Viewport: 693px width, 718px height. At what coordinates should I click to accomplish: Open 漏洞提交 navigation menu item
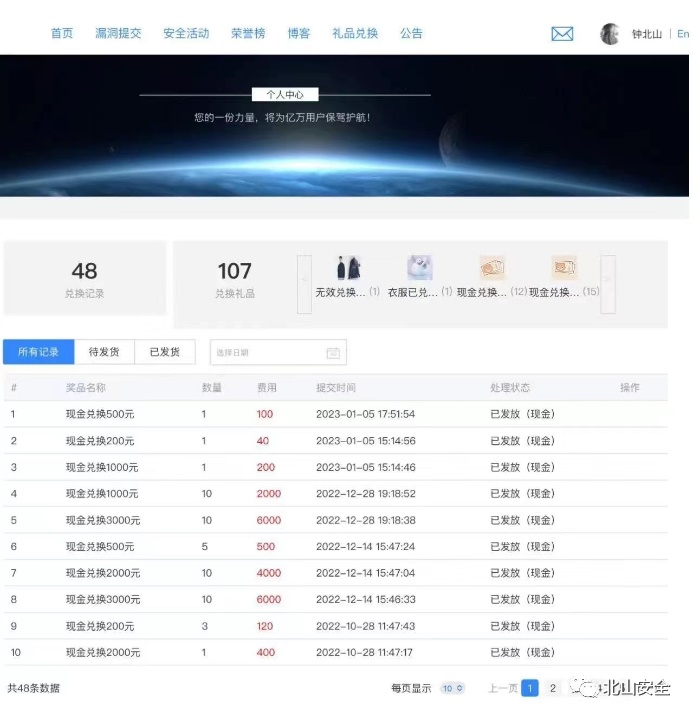(118, 33)
